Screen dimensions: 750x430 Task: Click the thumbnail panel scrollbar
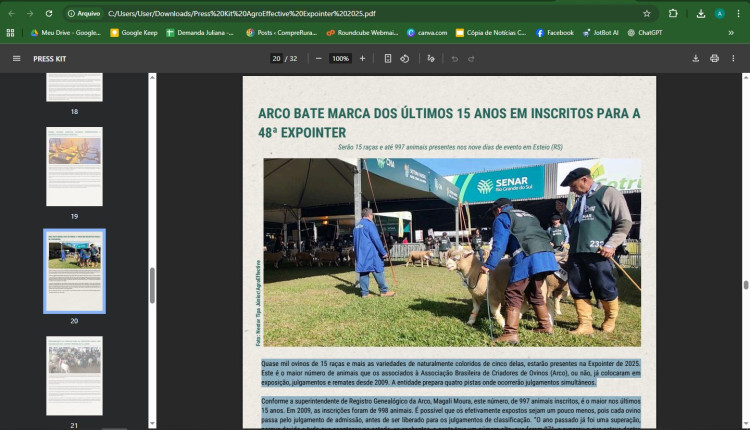pos(152,285)
